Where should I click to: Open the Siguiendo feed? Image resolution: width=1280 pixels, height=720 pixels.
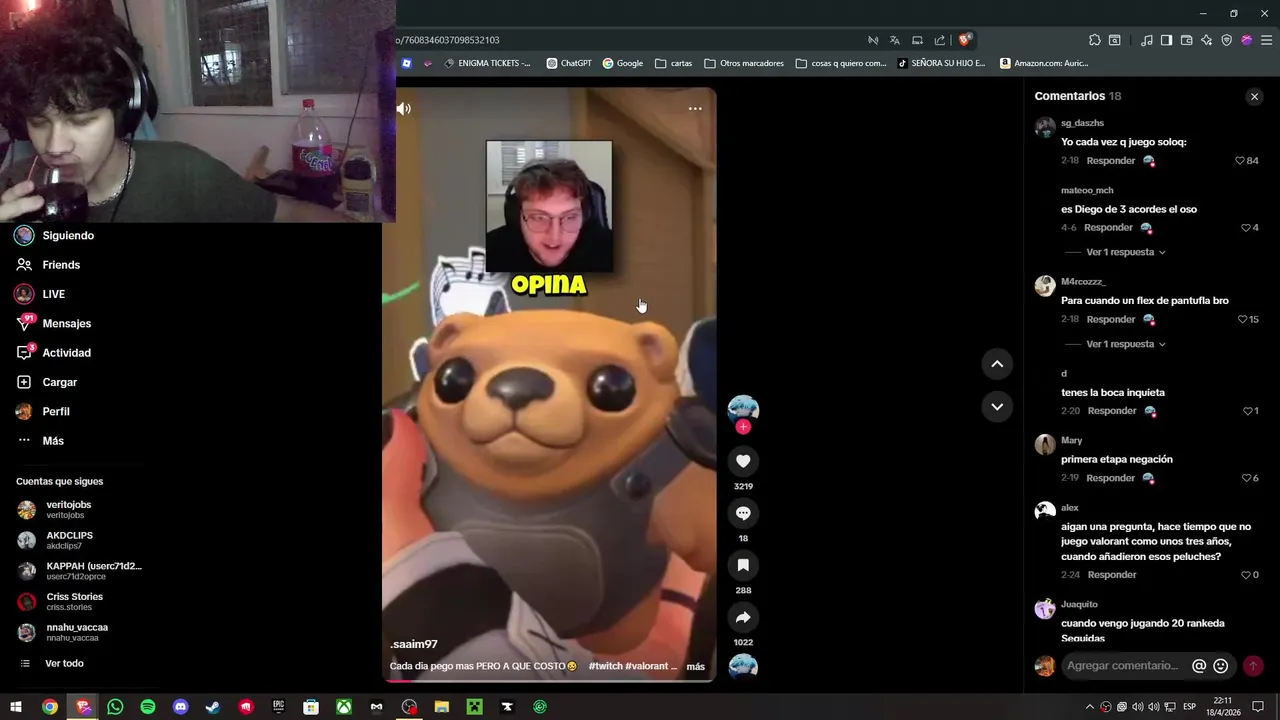[68, 236]
